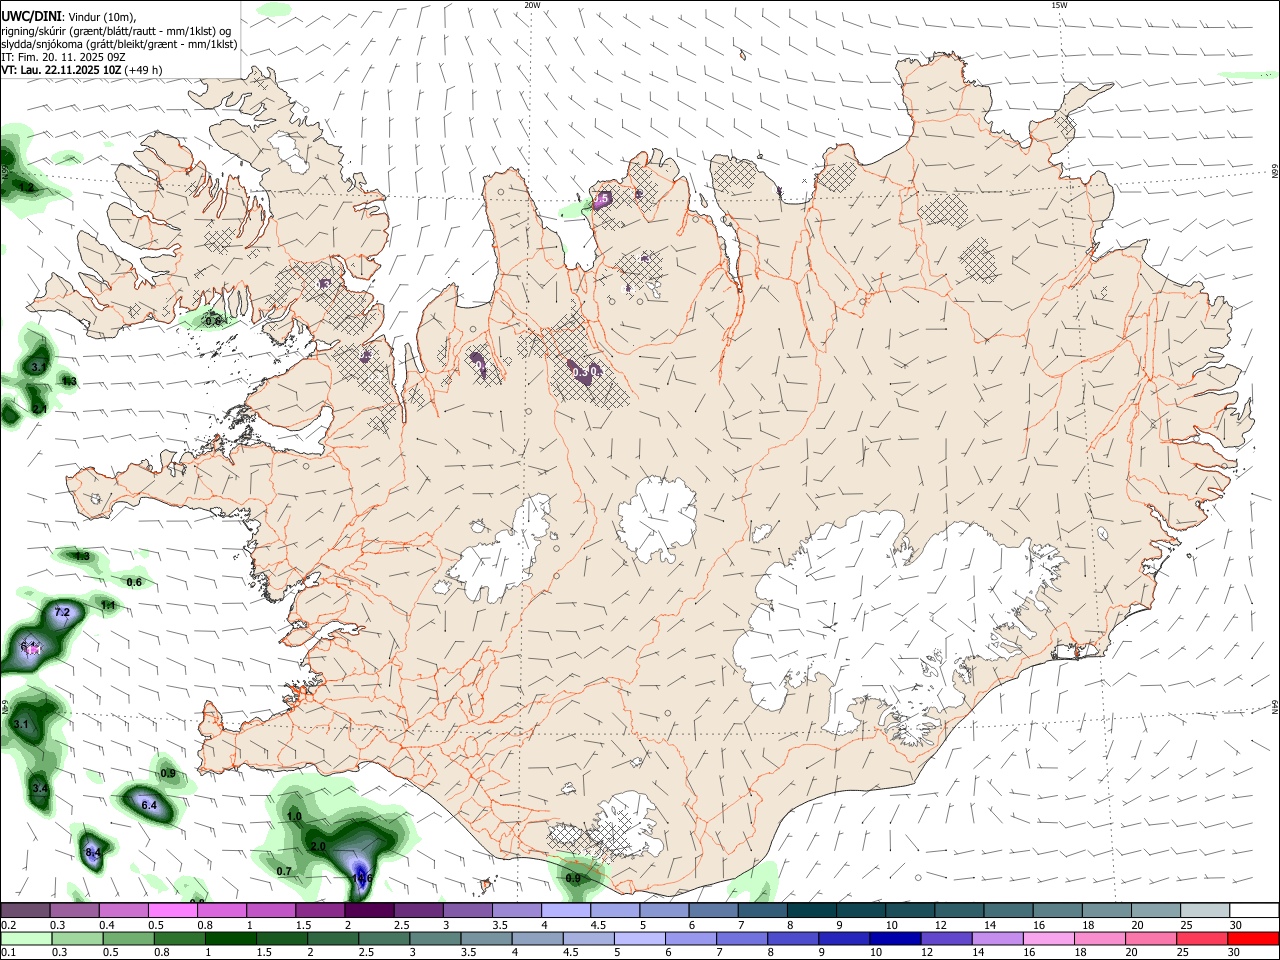Click the 'VT: Lau. 22.11.2025 10Z' valid time

click(62, 70)
